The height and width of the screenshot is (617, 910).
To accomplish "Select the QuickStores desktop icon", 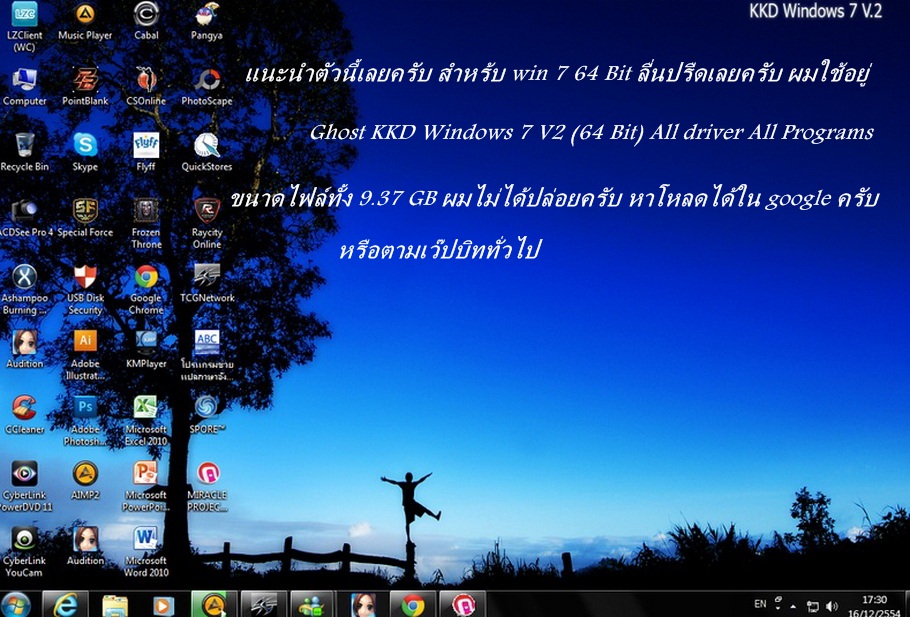I will (207, 153).
